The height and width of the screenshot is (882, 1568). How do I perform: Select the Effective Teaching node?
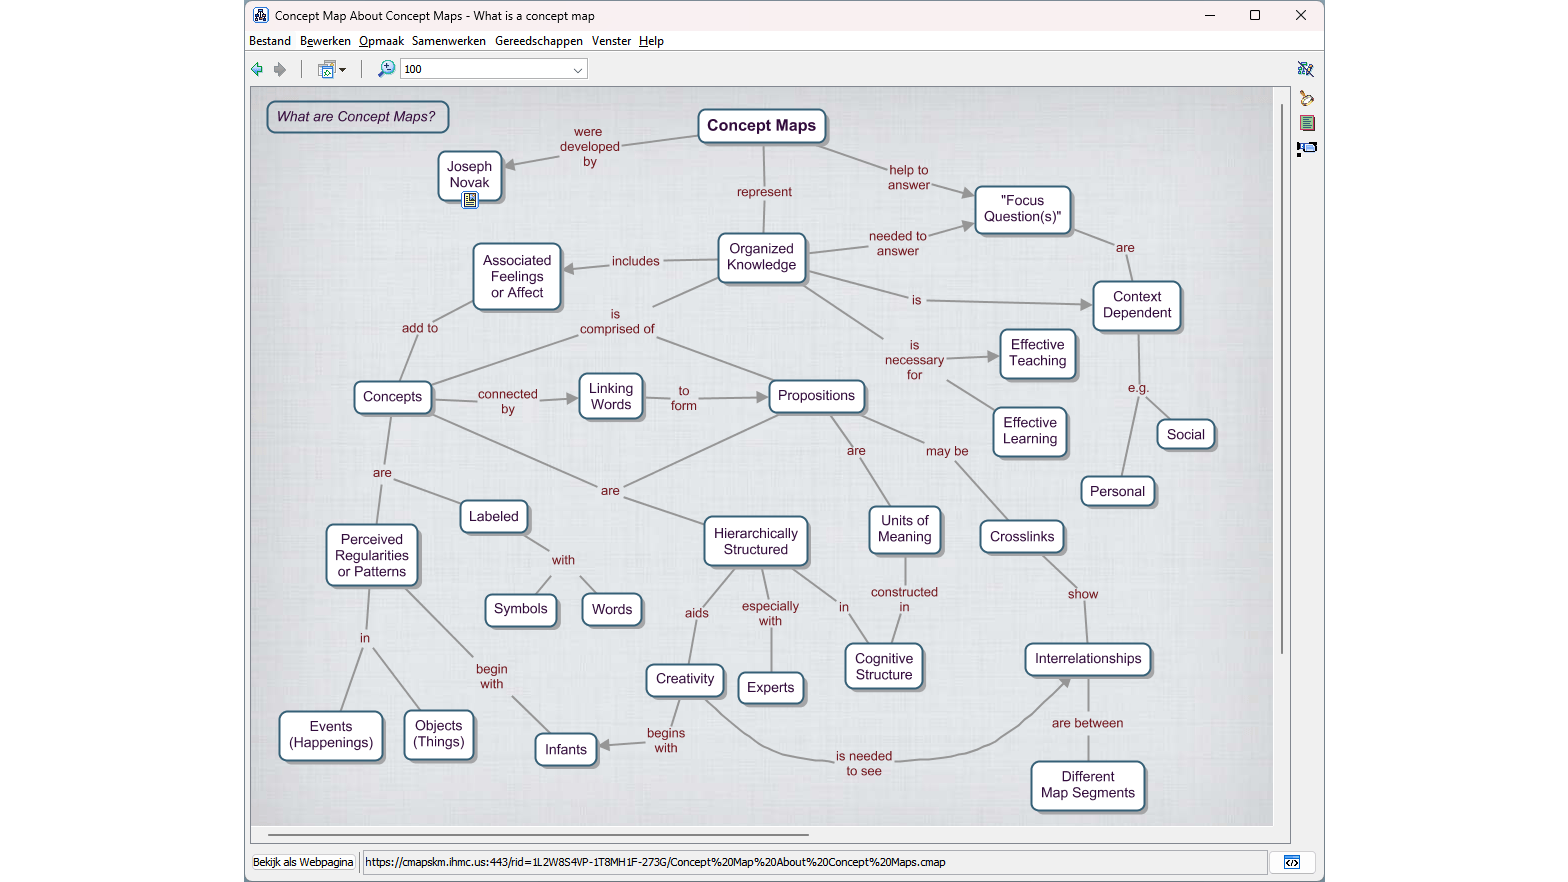pos(1038,353)
